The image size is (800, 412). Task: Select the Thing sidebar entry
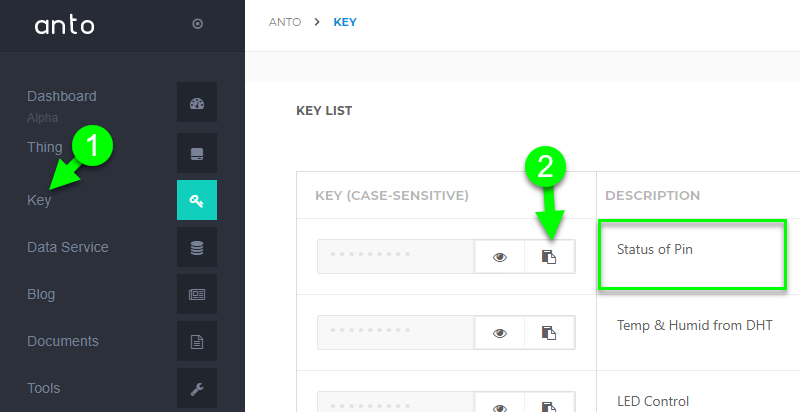click(x=45, y=147)
